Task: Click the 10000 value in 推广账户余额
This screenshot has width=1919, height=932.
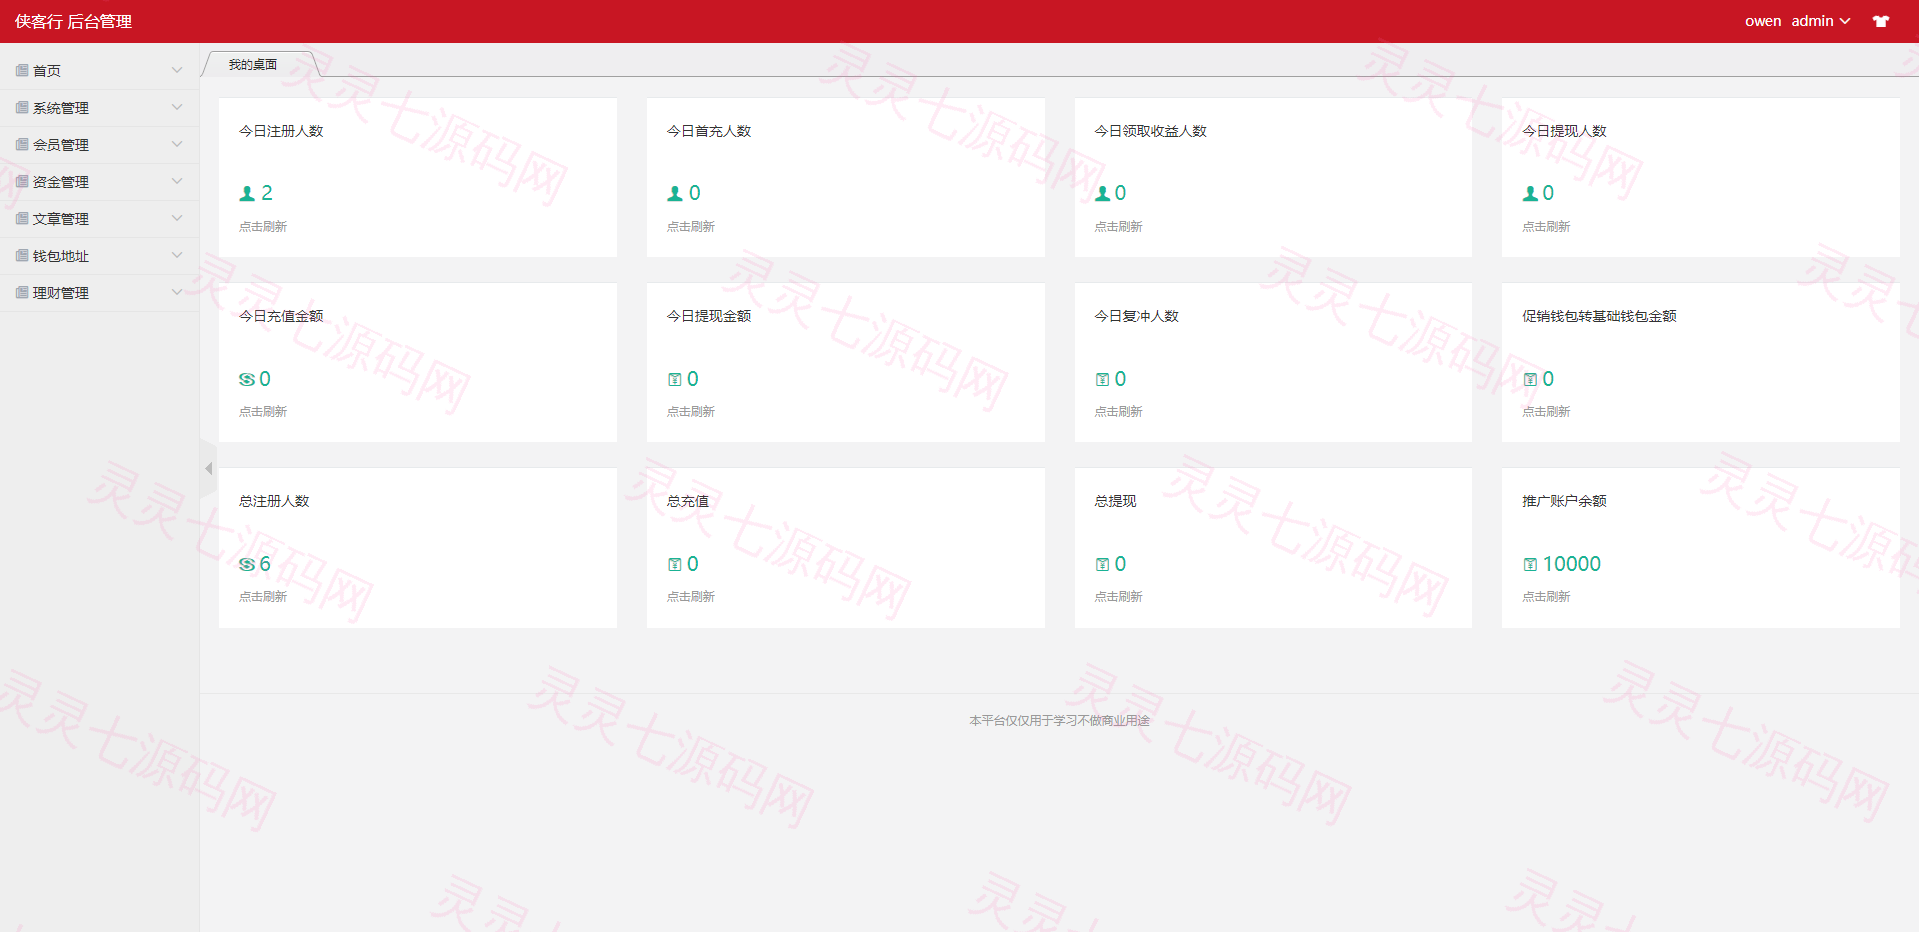Action: coord(1572,564)
